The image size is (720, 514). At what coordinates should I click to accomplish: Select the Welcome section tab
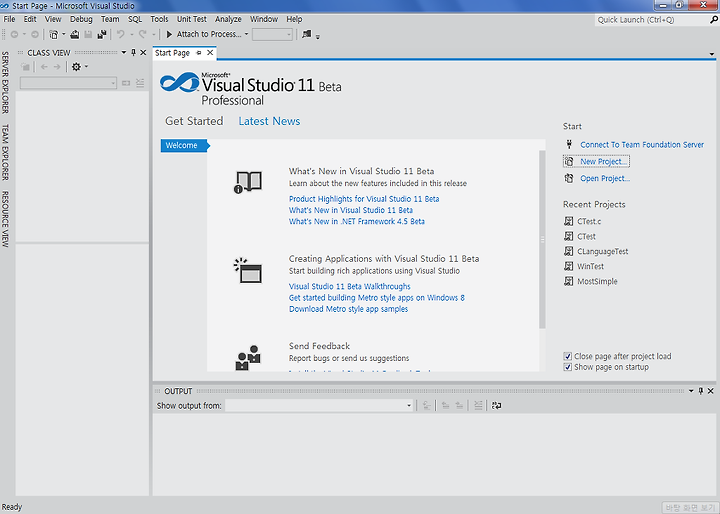185,145
